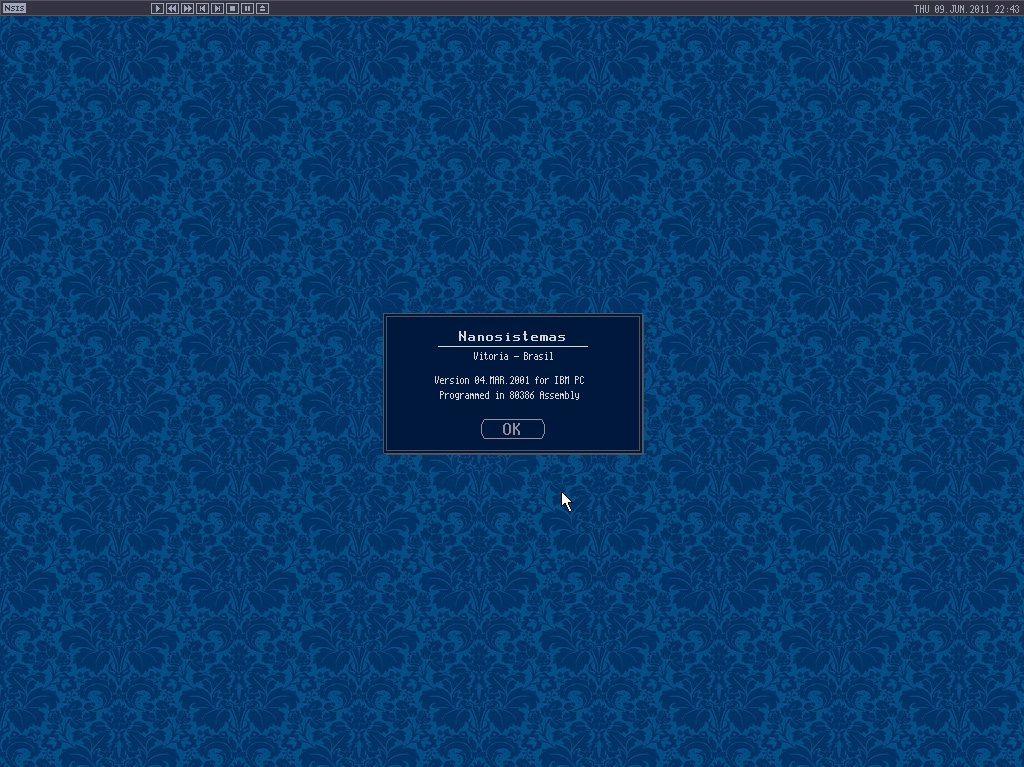Click the Nanosistemas dialog title
1024x767 pixels.
click(512, 337)
